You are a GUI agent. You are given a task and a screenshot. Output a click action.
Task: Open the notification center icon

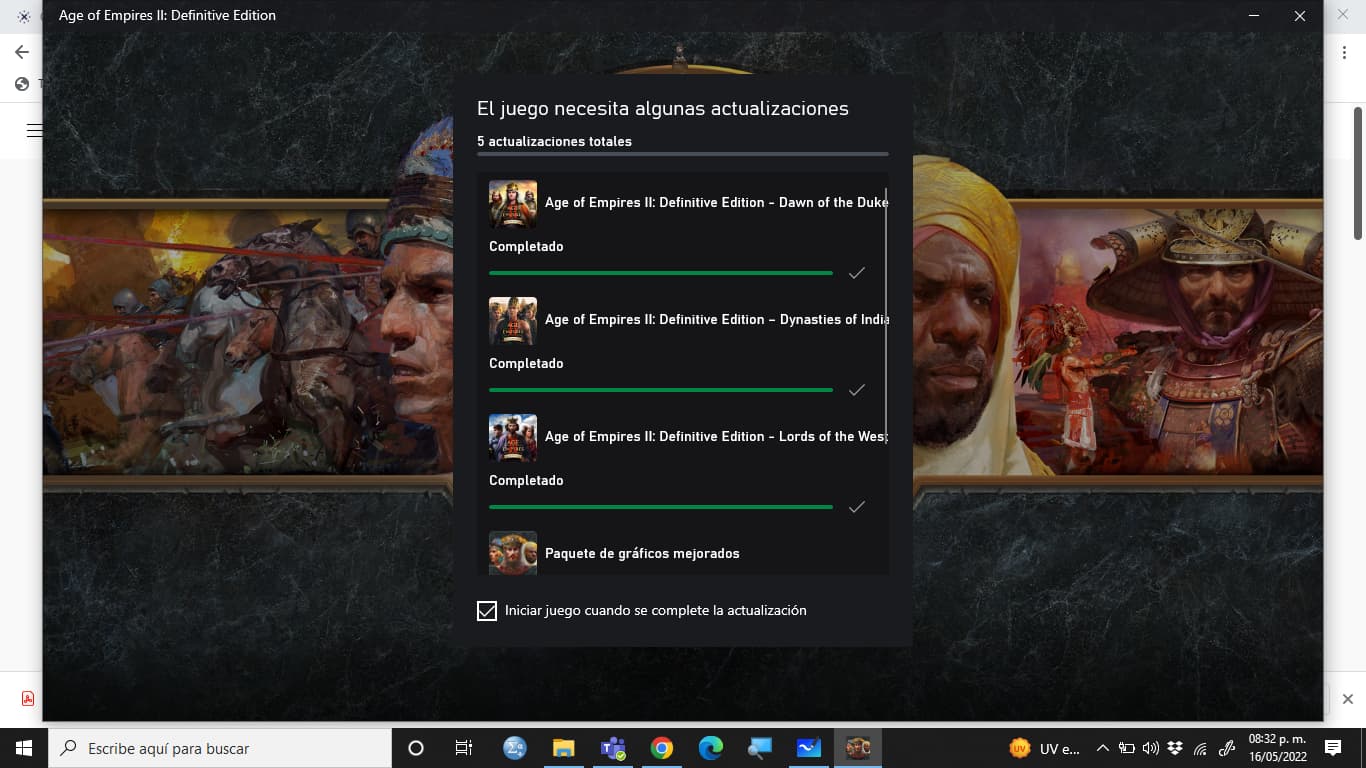pyautogui.click(x=1332, y=748)
